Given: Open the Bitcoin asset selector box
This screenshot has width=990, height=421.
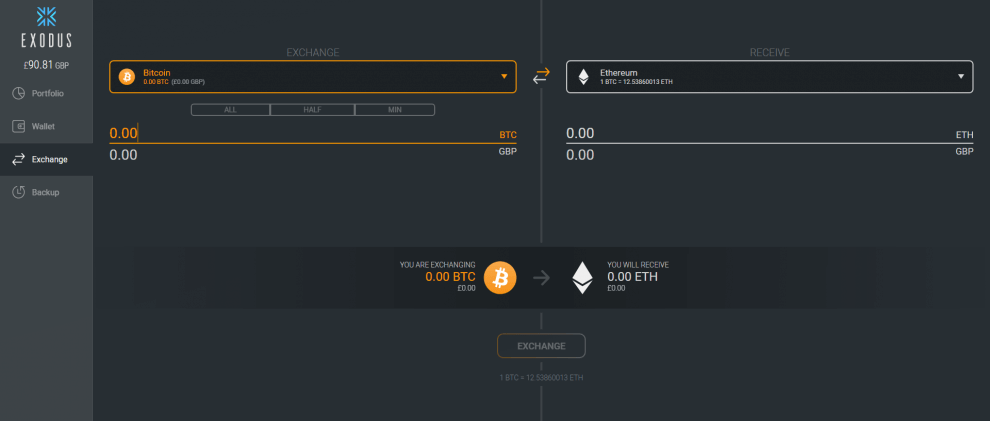Looking at the screenshot, I should tap(313, 76).
